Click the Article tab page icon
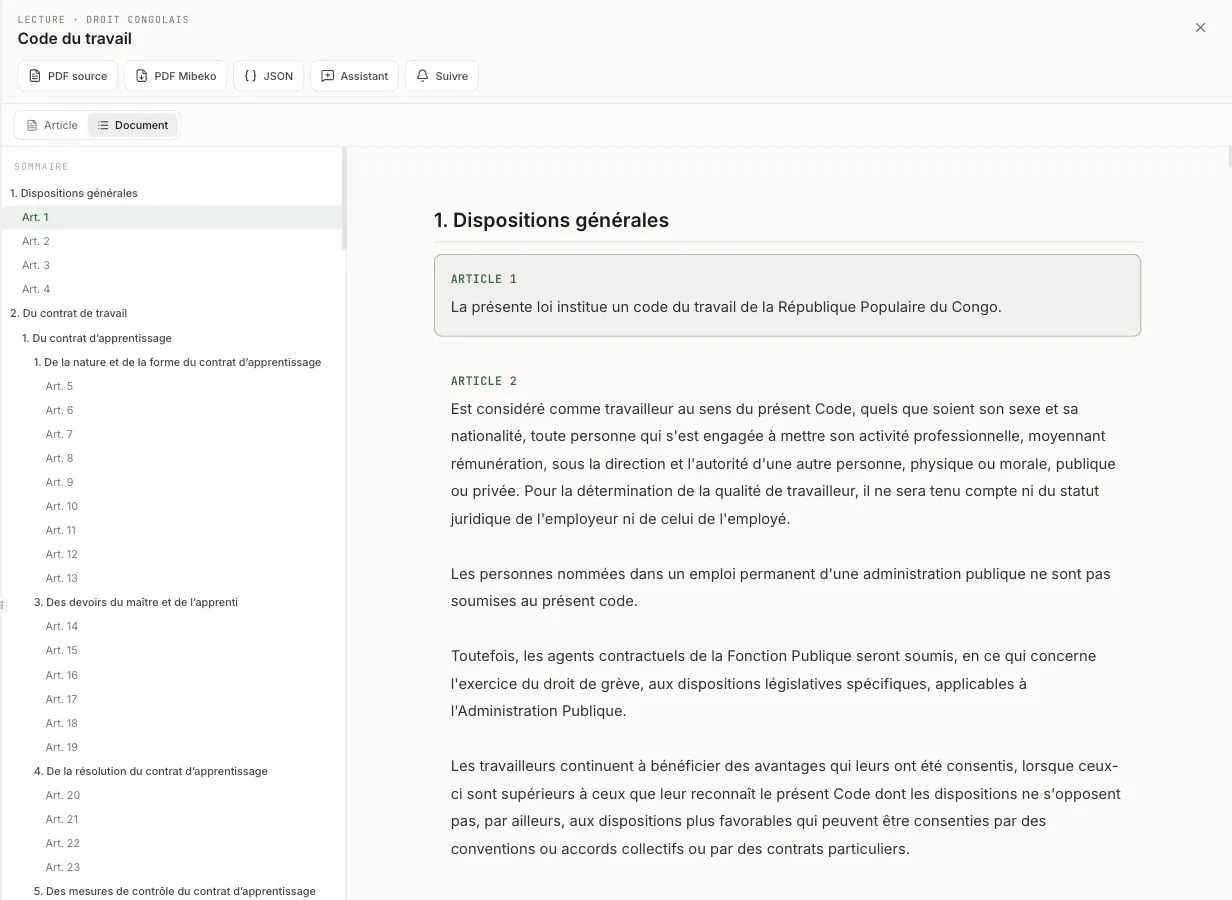This screenshot has width=1232, height=900. 32,125
